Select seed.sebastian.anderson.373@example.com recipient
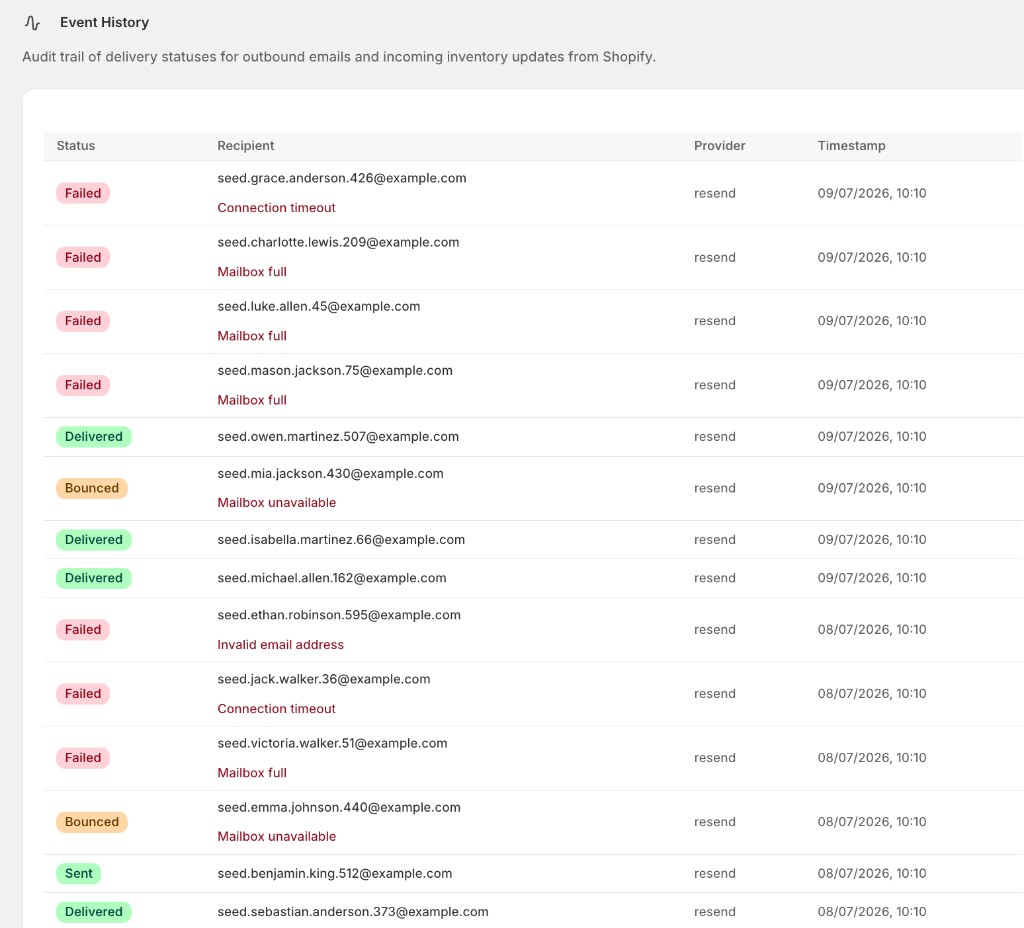The image size is (1024, 928). tap(353, 912)
